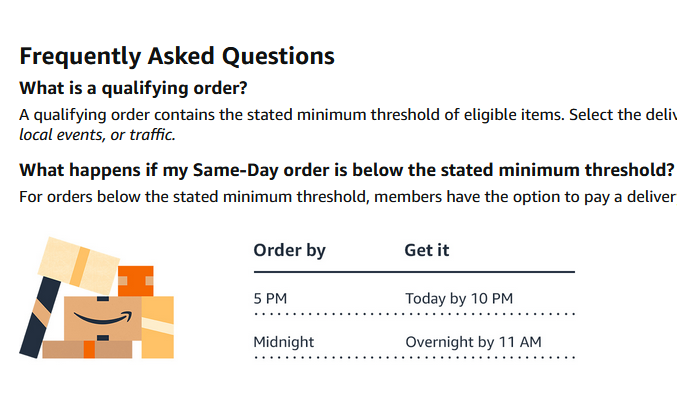
Task: Select the '5 PM' order cutoff cell
Action: click(x=270, y=298)
